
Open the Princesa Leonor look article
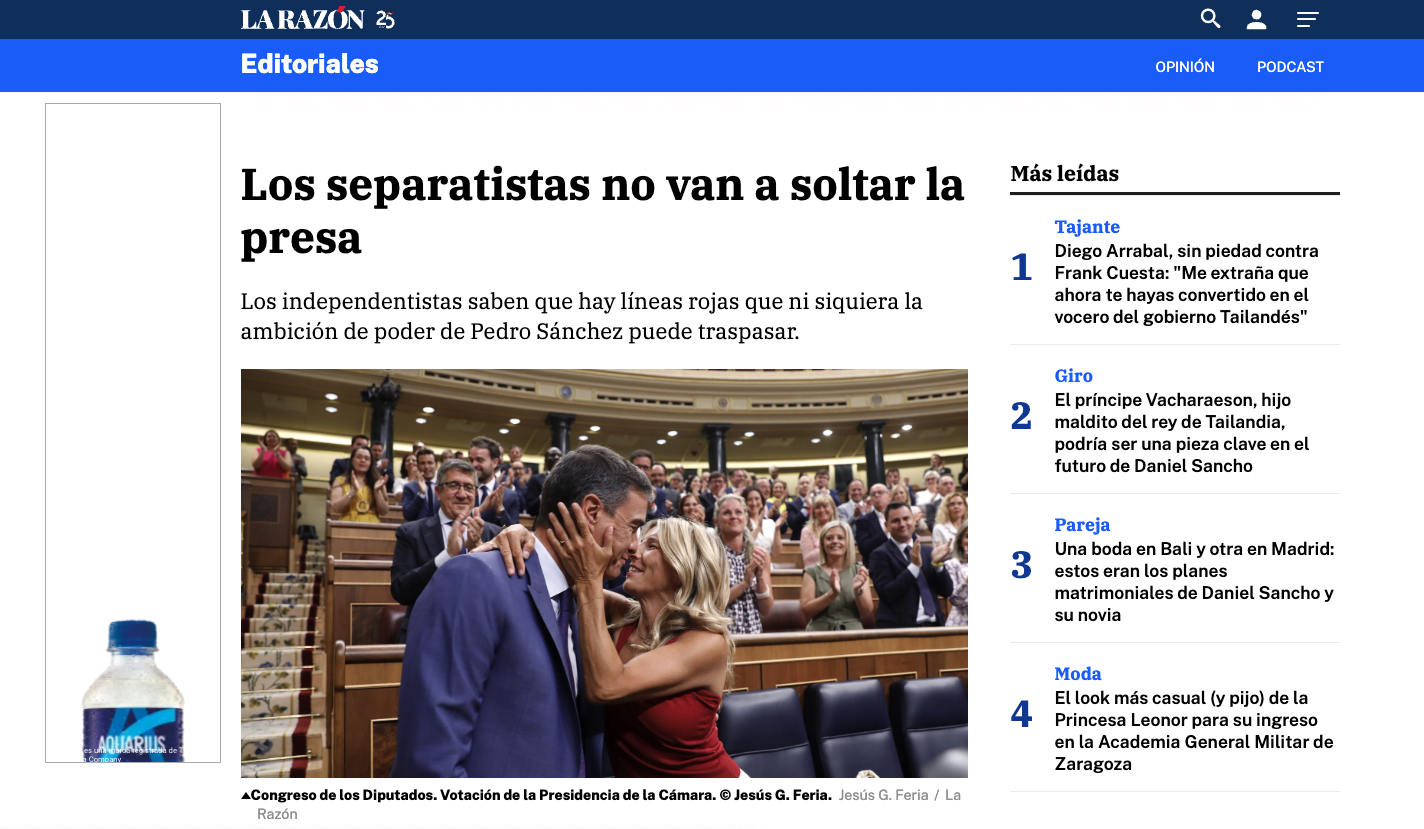1195,731
